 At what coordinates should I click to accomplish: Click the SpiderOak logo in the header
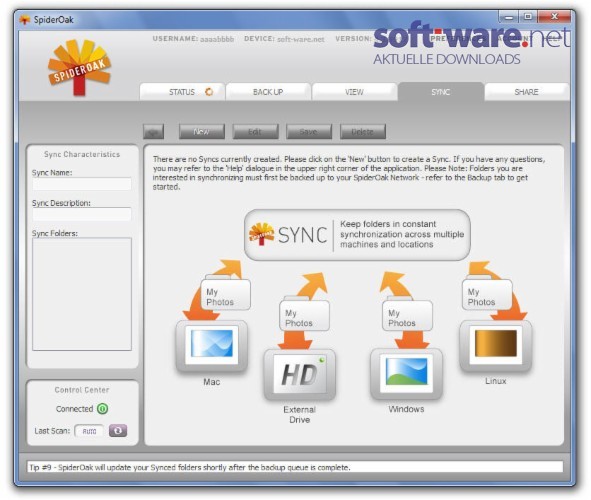80,67
